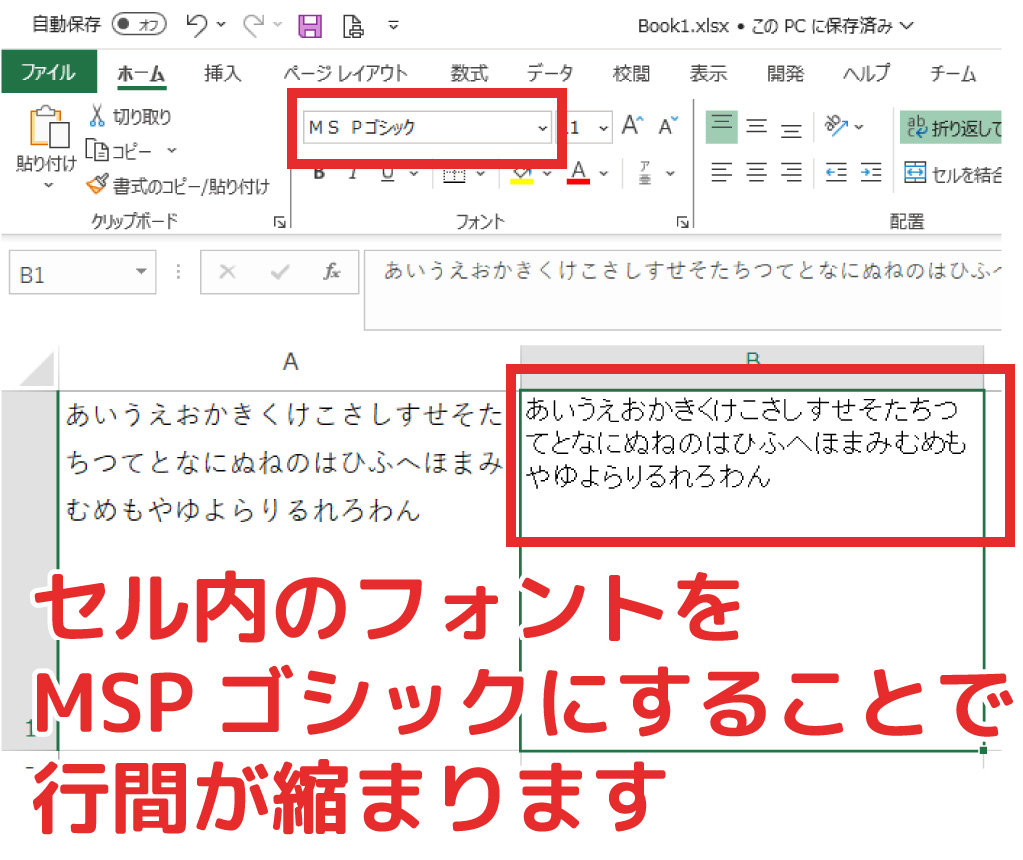Click the insert function fx icon
Screen dimensions: 1023x860
[x=332, y=272]
